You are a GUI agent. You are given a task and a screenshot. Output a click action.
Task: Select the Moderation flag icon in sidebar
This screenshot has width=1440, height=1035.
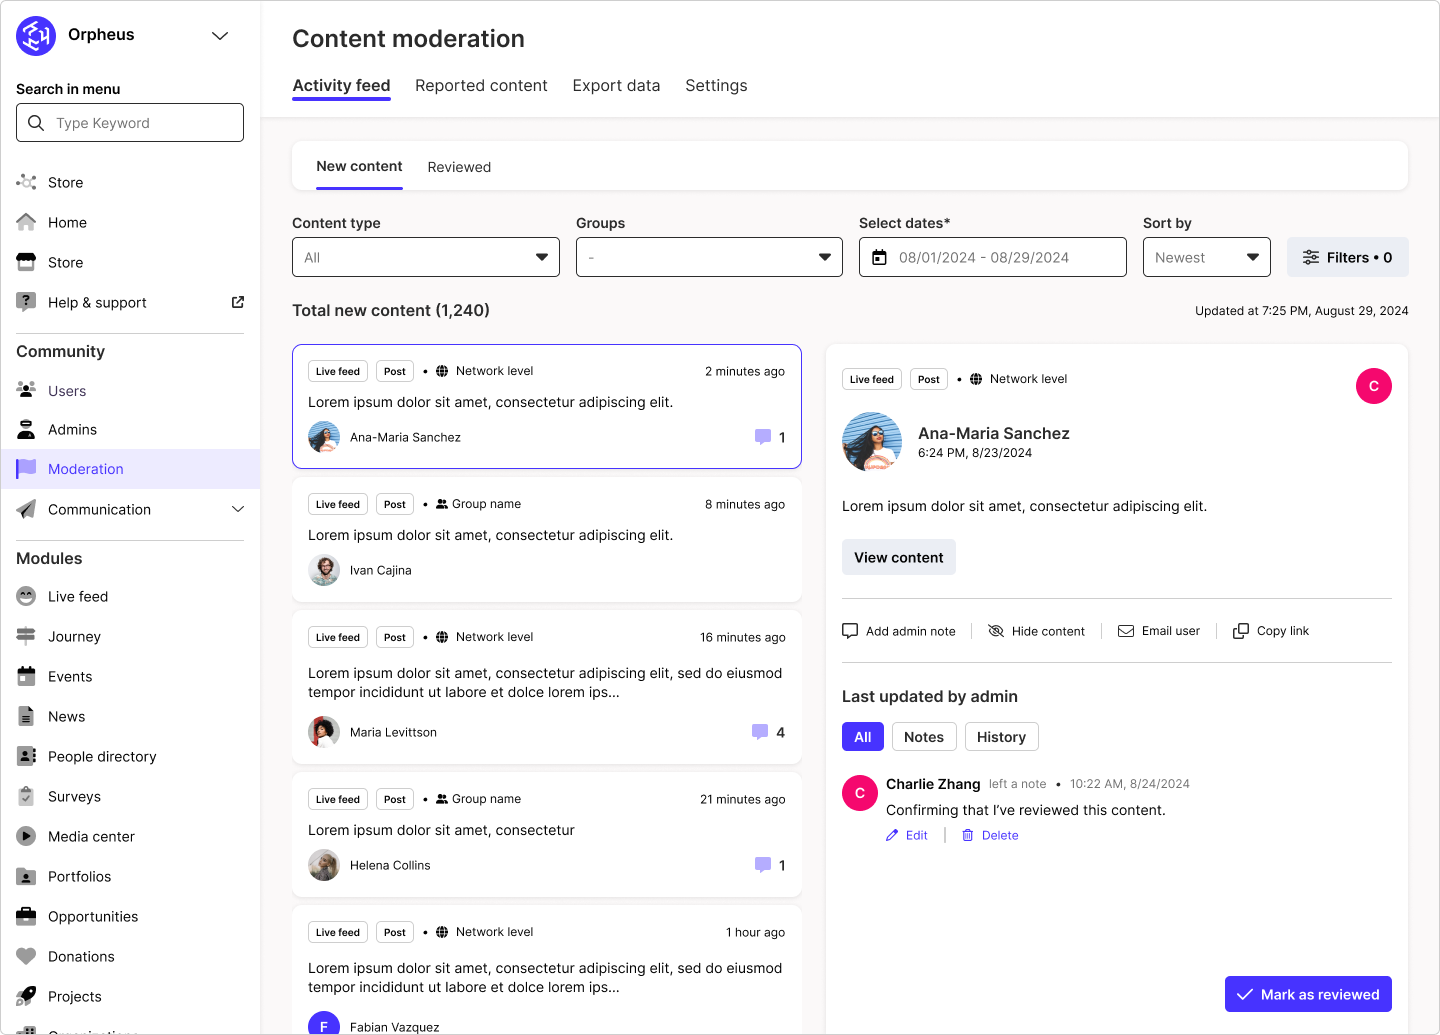pyautogui.click(x=26, y=468)
